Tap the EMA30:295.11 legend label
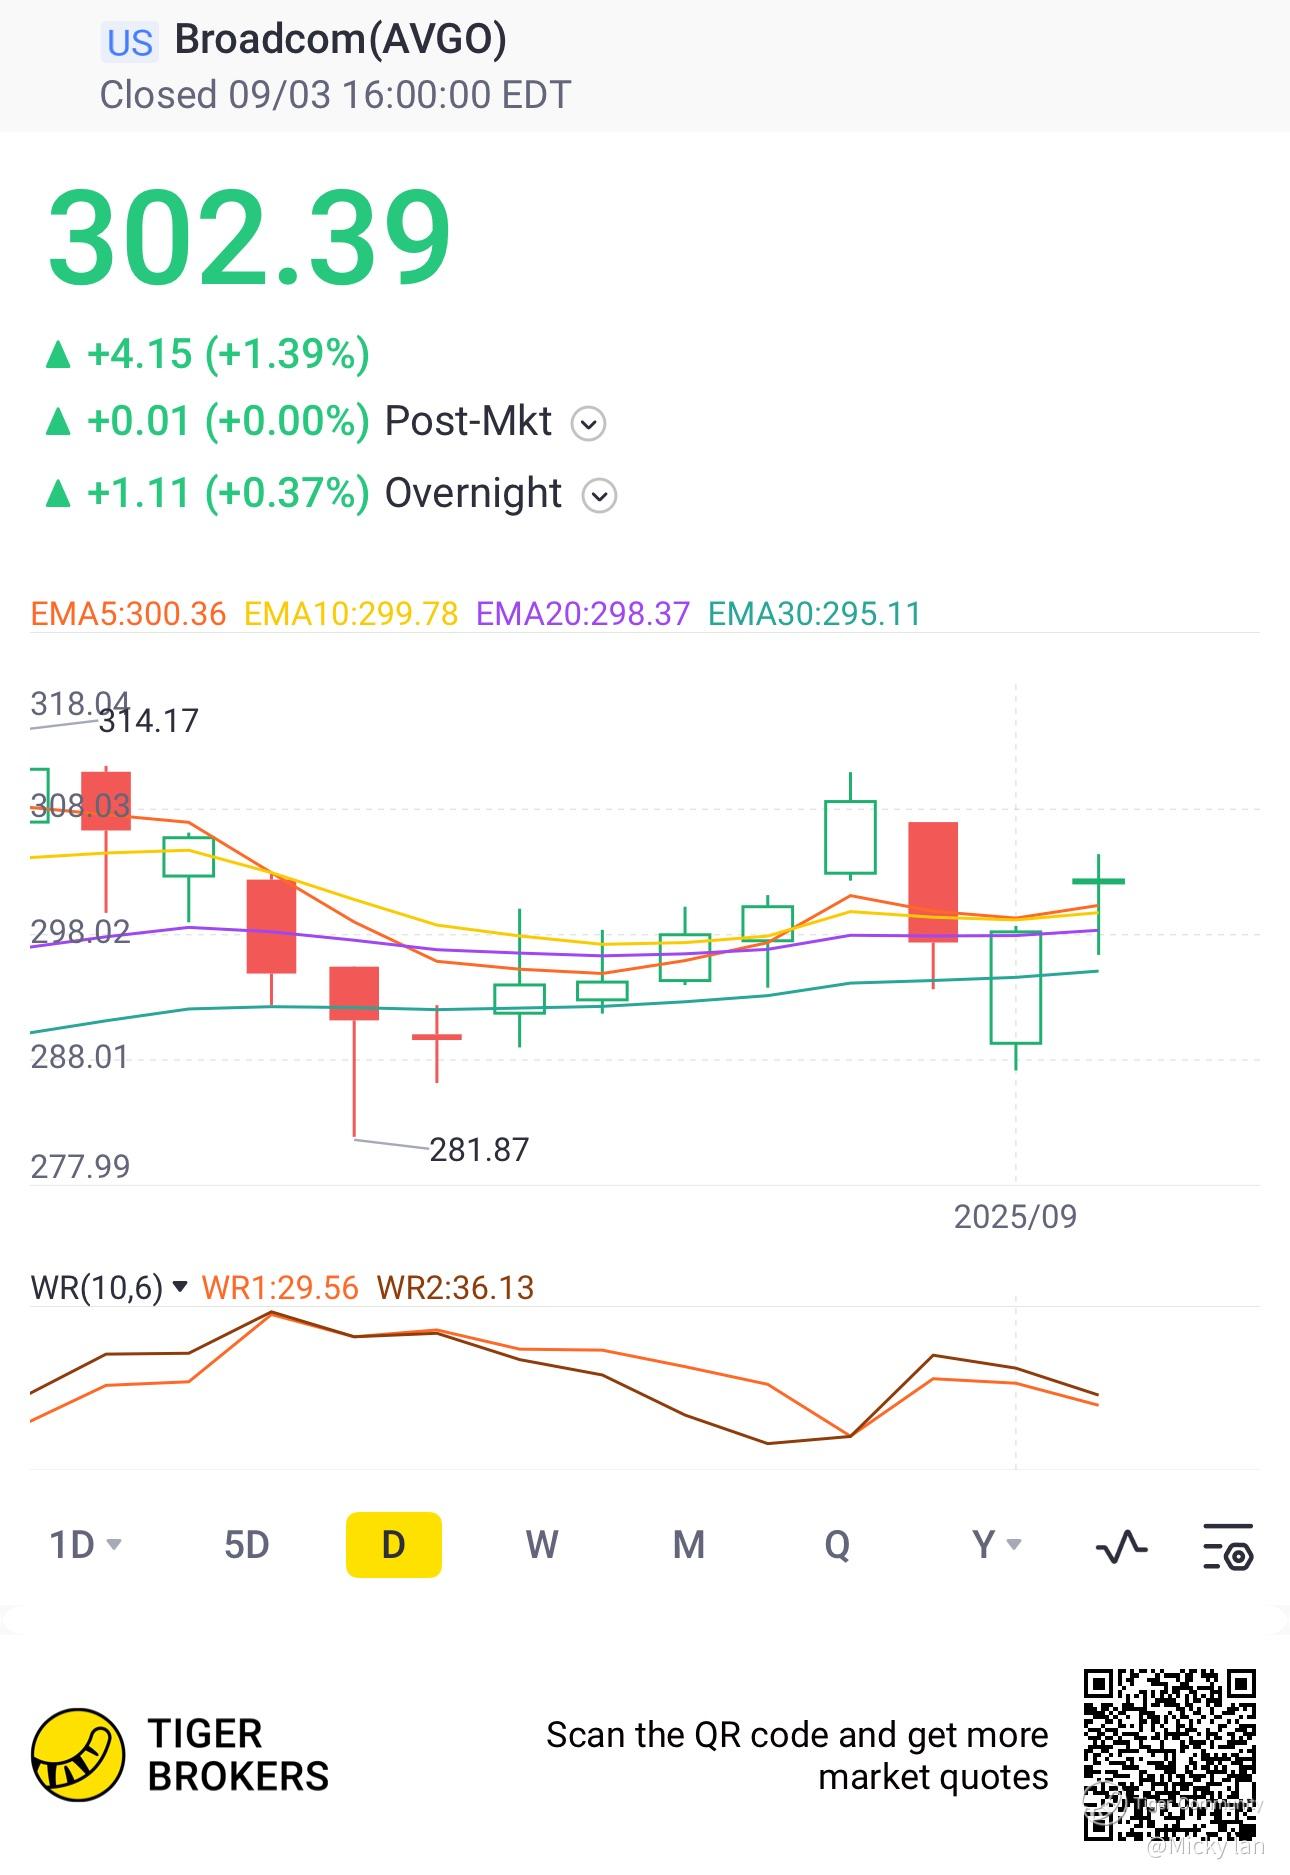Screen dimensions: 1290x1875 coord(815,613)
